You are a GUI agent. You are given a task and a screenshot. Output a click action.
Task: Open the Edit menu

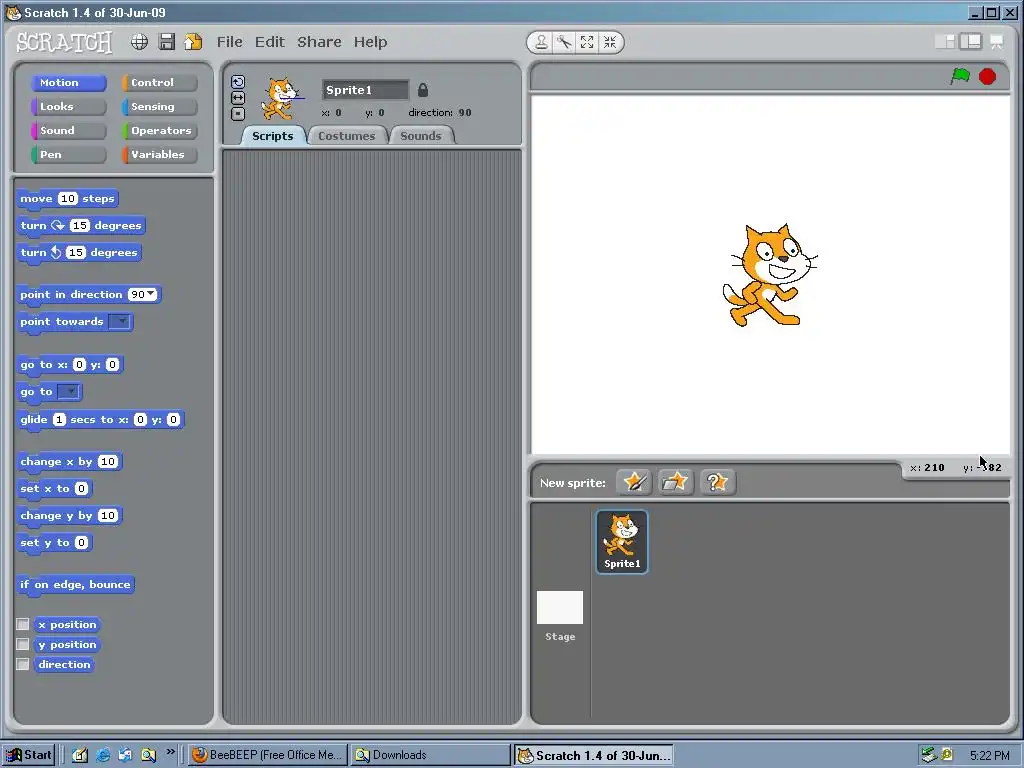270,42
